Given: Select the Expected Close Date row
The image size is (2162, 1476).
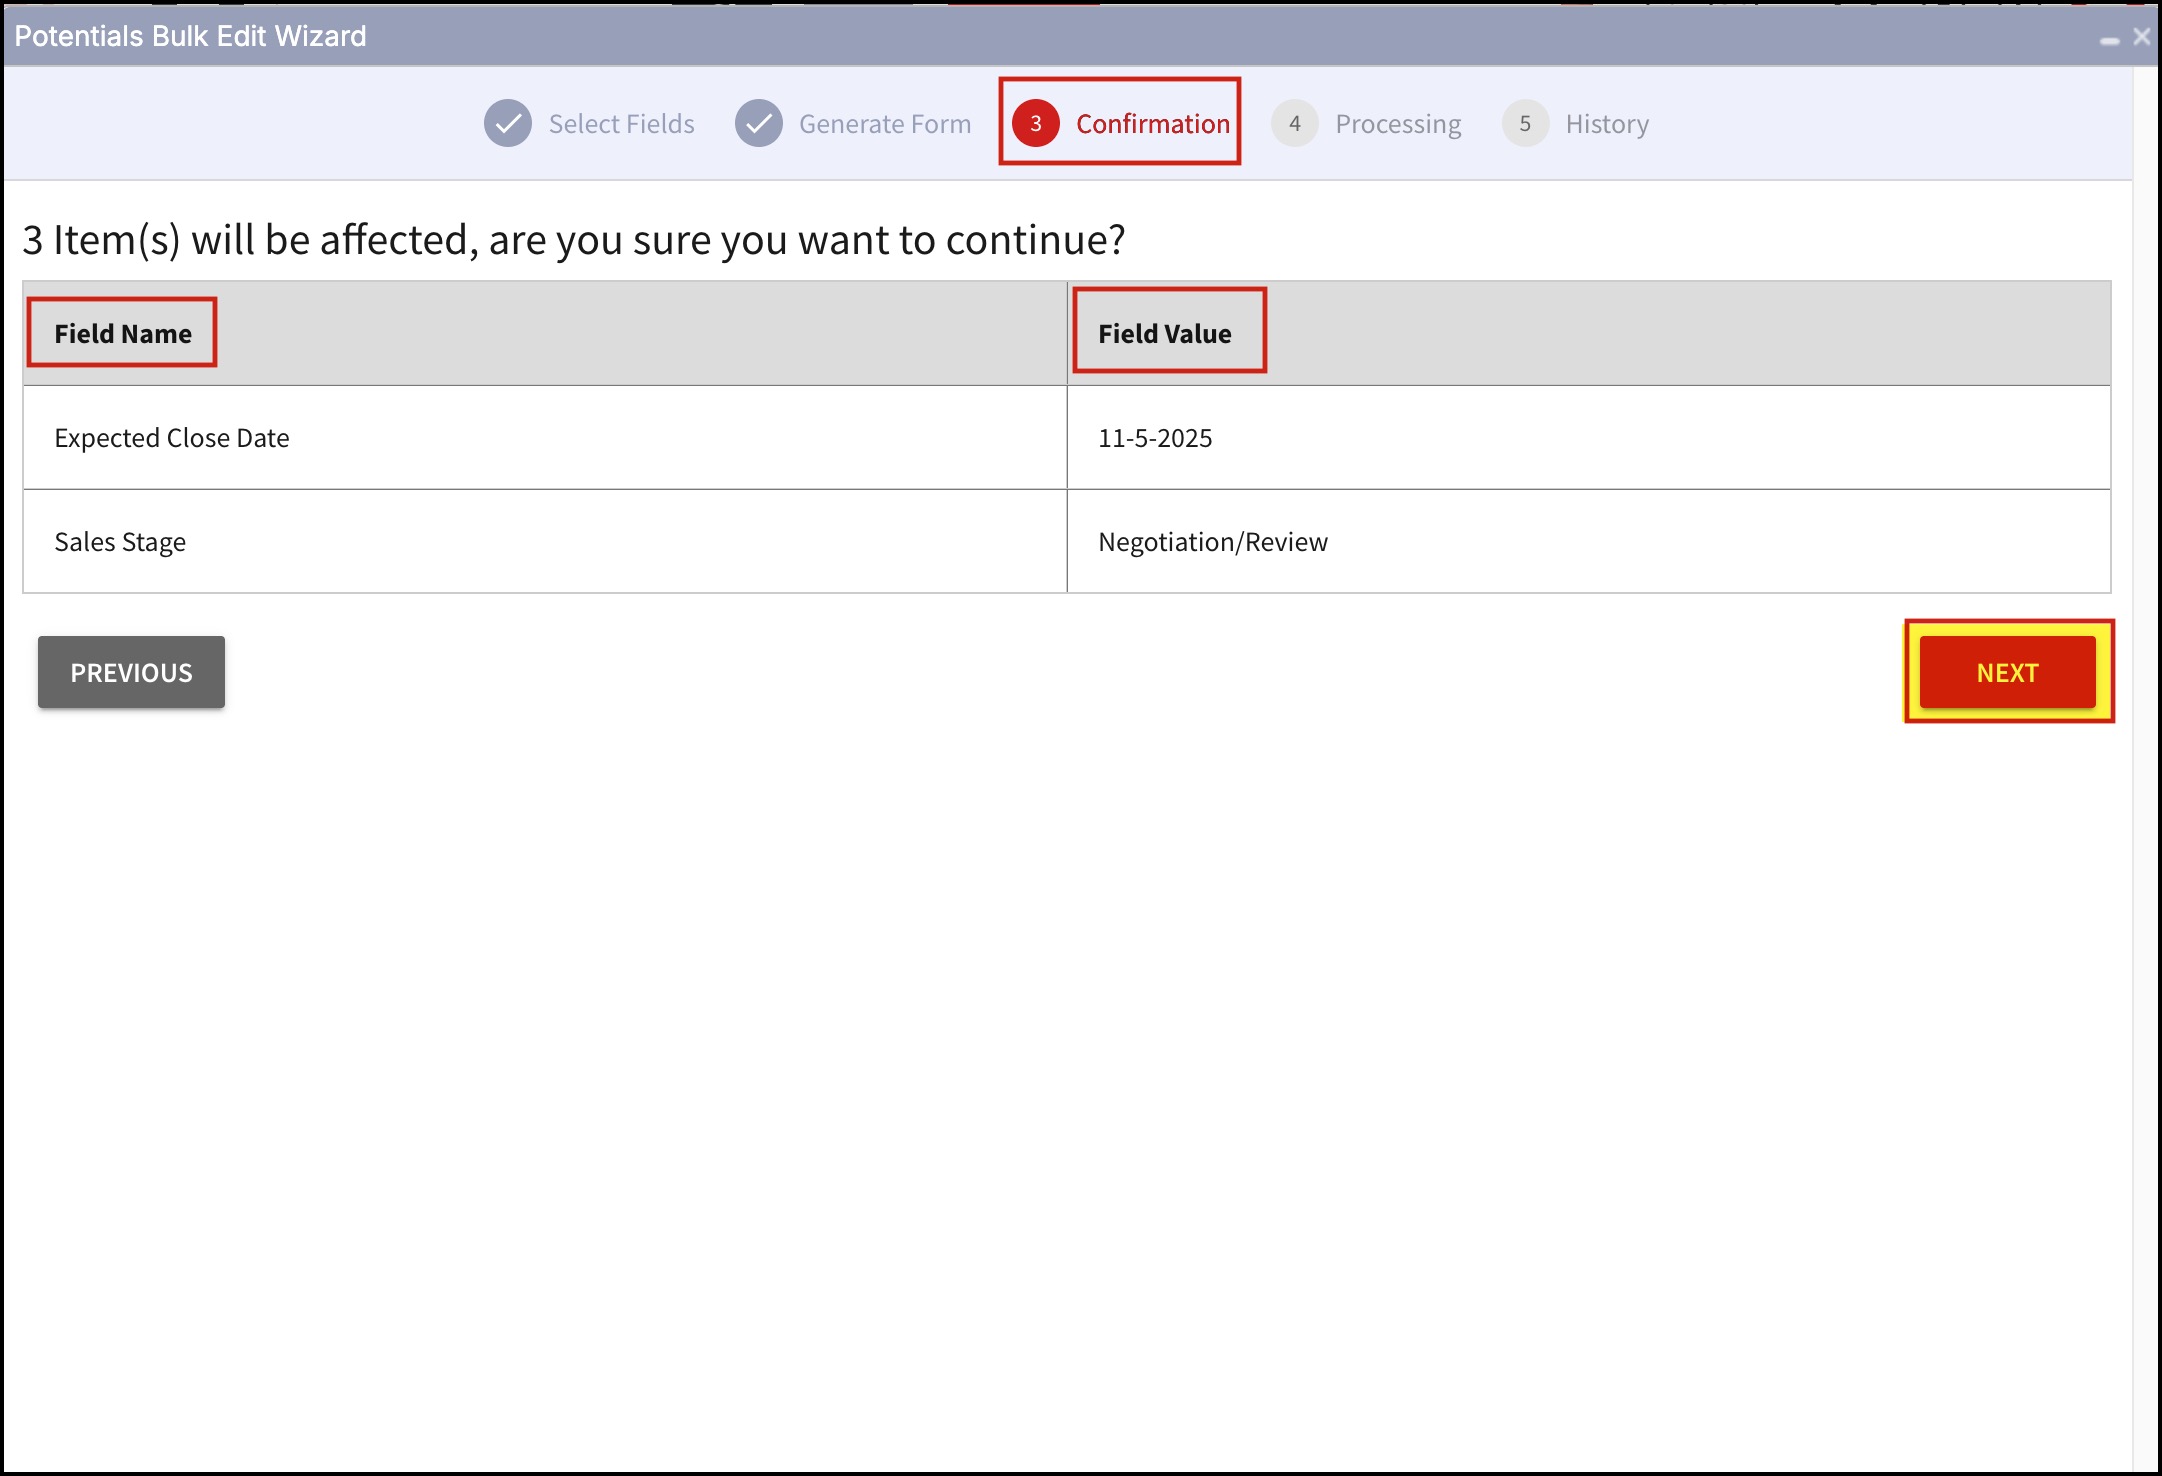Looking at the screenshot, I should [171, 438].
